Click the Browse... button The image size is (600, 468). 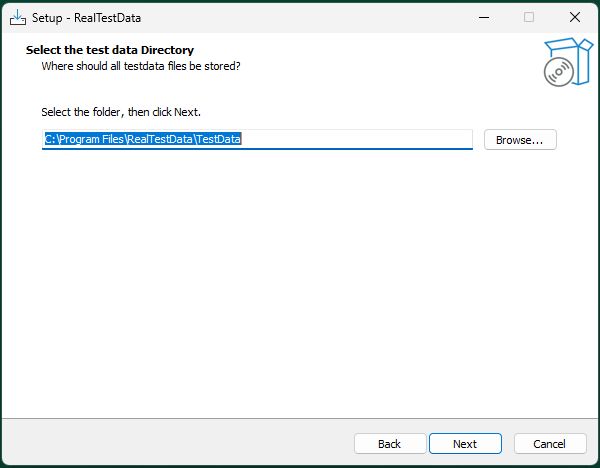[x=520, y=140]
